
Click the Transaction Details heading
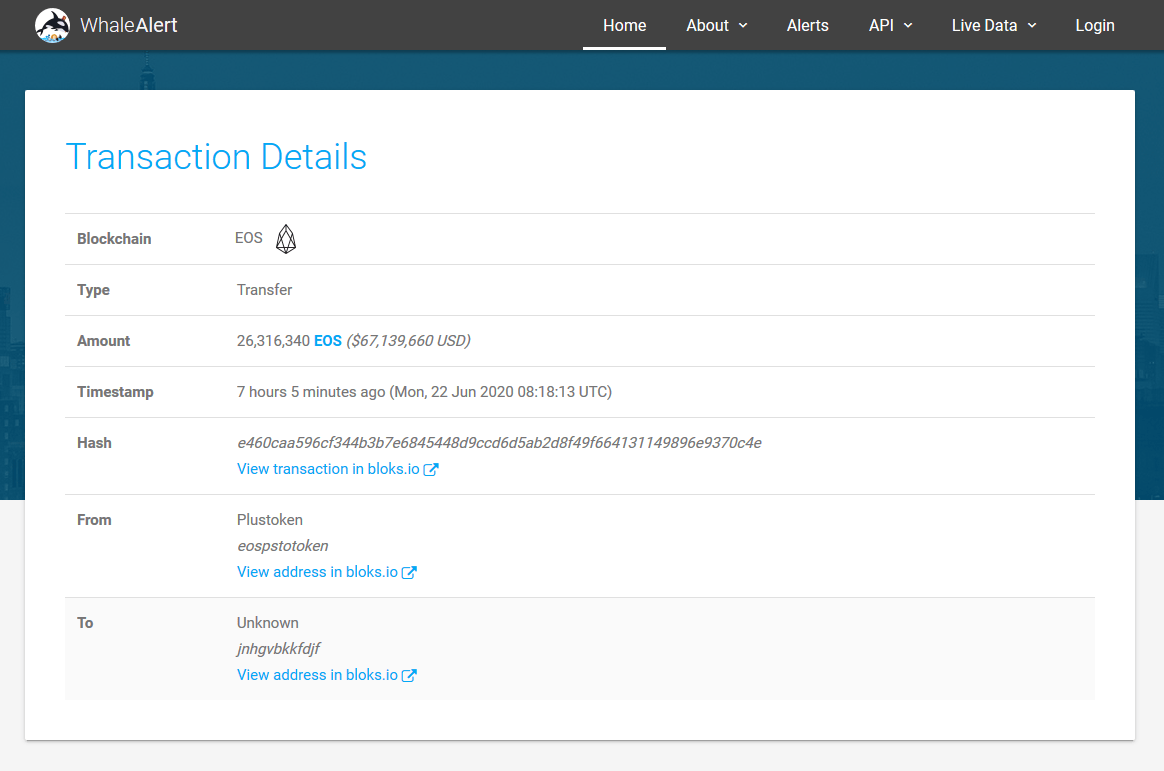click(216, 157)
